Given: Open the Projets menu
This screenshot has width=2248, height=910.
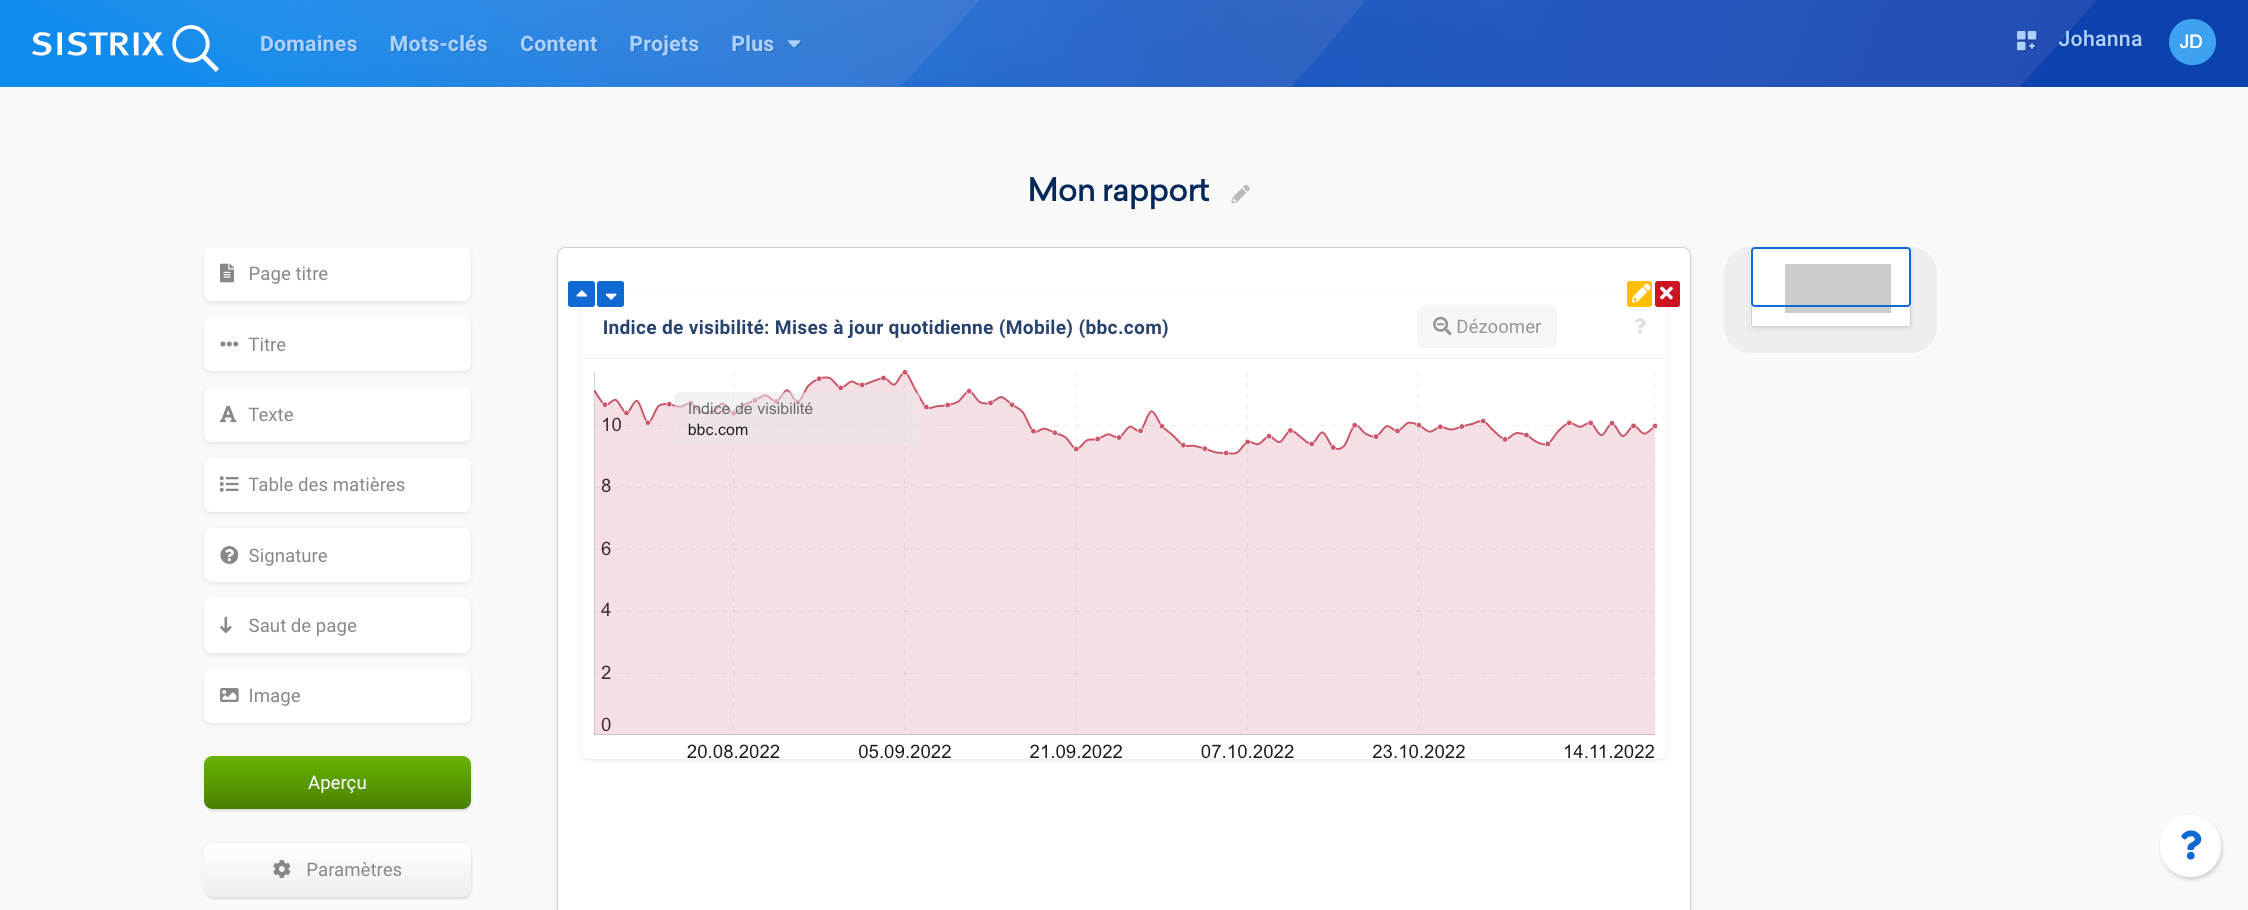Looking at the screenshot, I should point(664,44).
